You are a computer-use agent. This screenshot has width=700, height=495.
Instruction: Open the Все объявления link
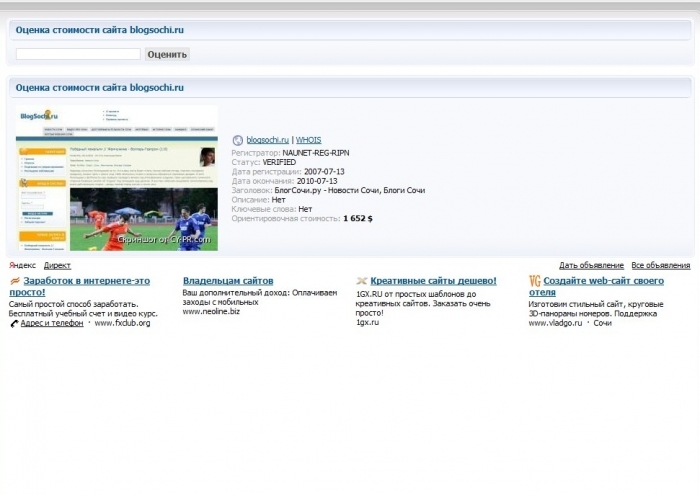point(660,266)
